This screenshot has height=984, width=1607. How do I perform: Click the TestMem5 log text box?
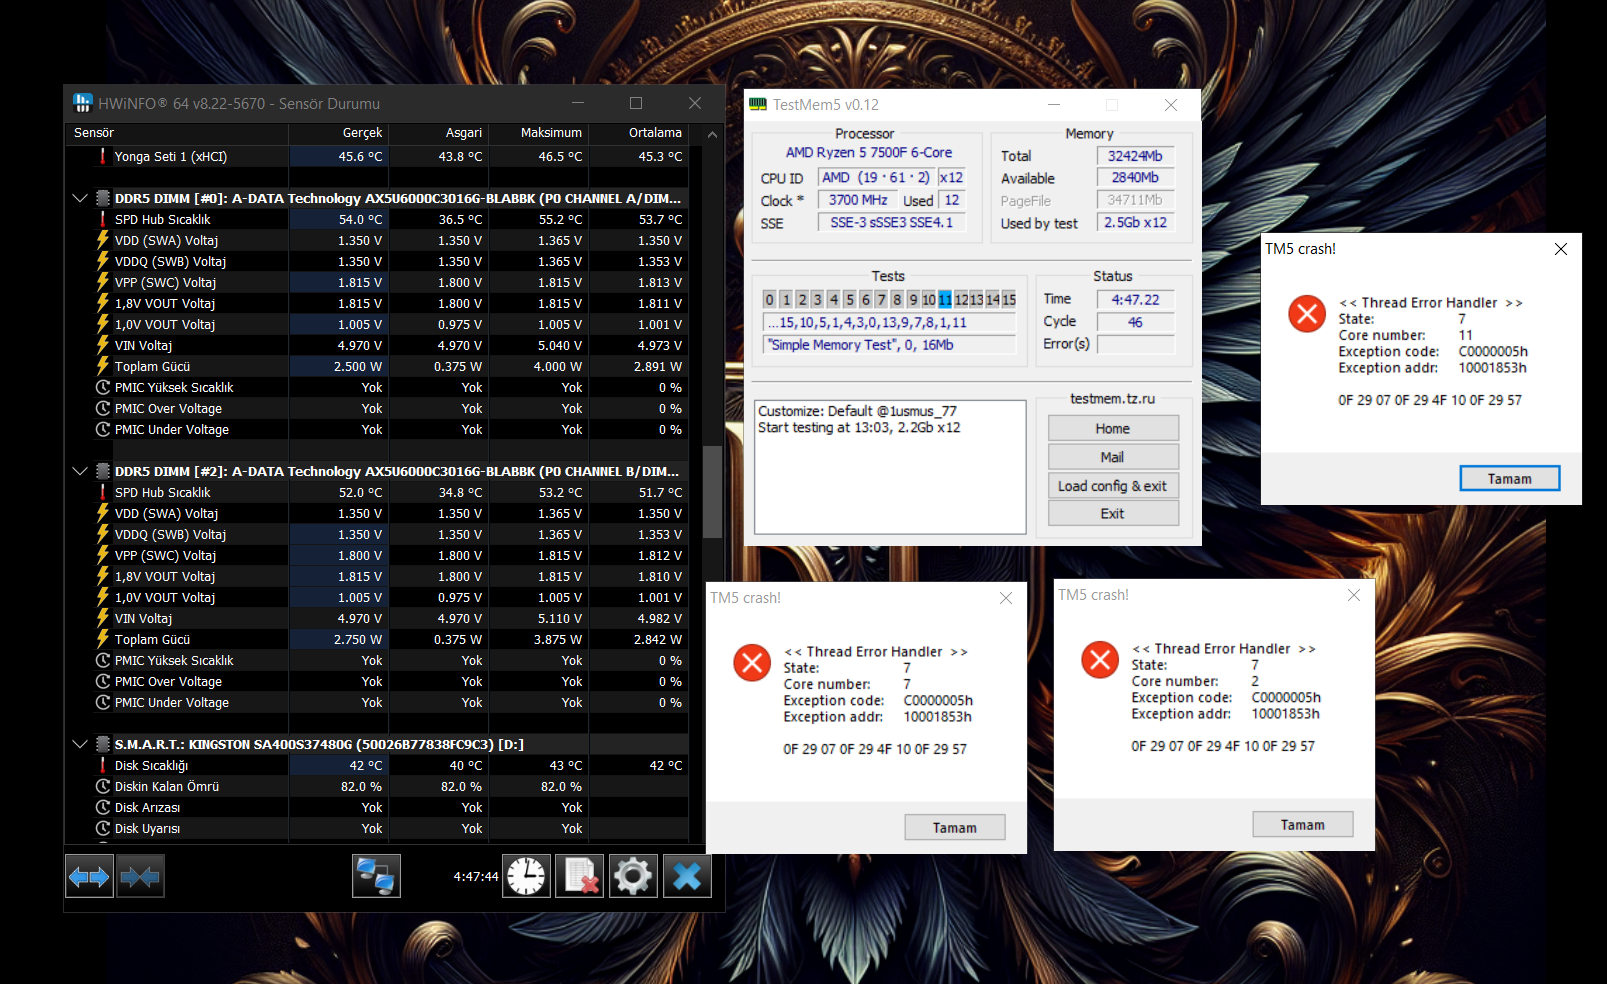coord(890,467)
